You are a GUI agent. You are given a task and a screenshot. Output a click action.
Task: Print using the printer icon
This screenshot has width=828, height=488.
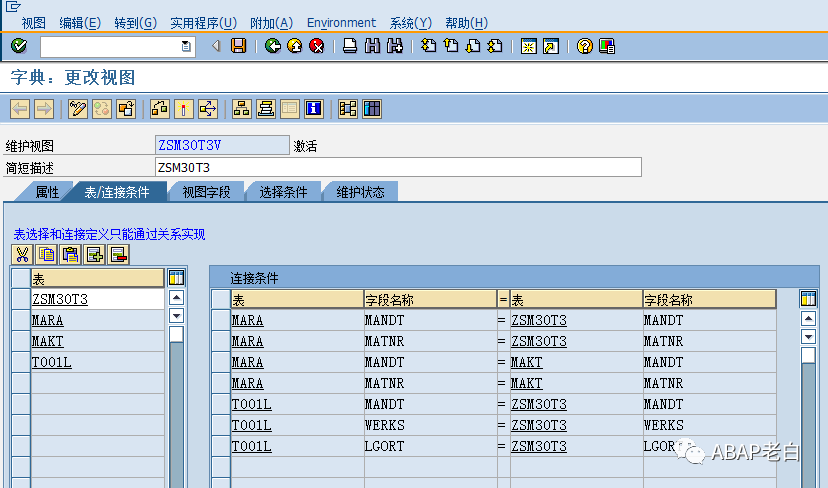[350, 46]
